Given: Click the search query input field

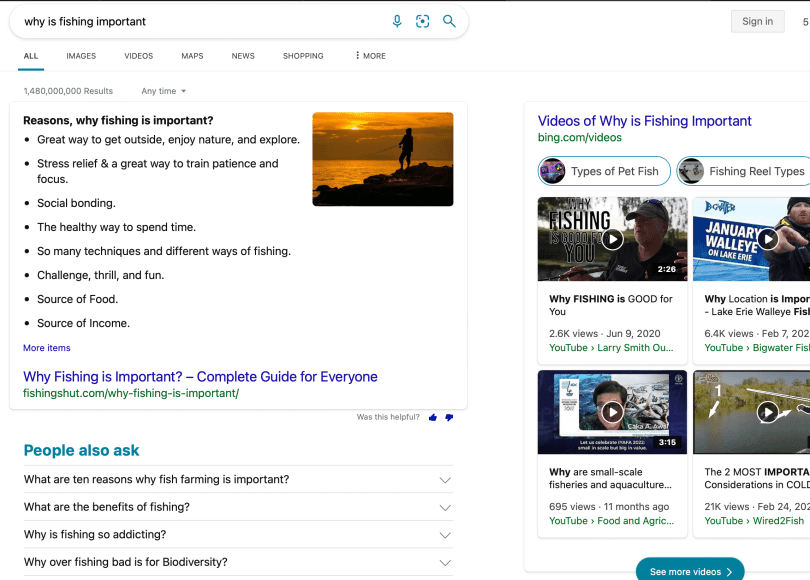Looking at the screenshot, I should pos(200,21).
